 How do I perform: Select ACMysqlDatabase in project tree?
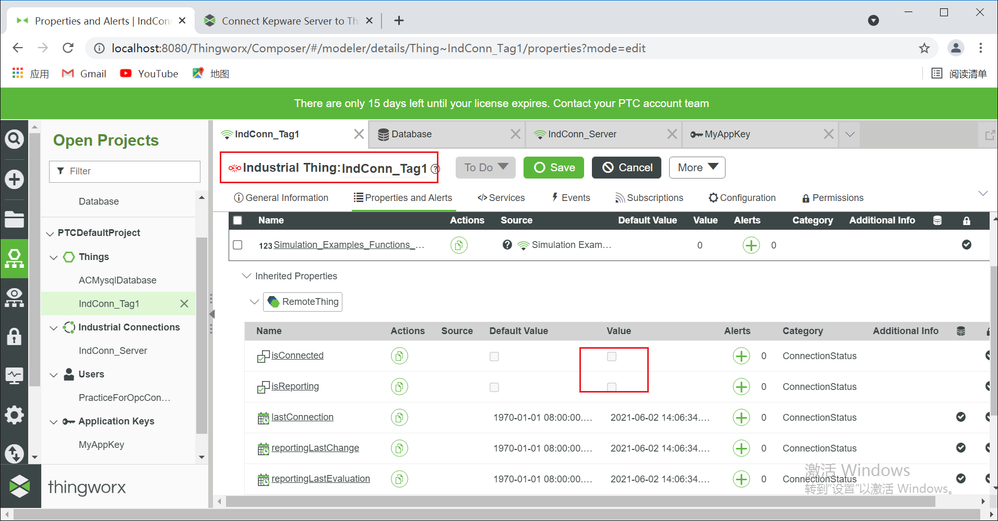118,281
